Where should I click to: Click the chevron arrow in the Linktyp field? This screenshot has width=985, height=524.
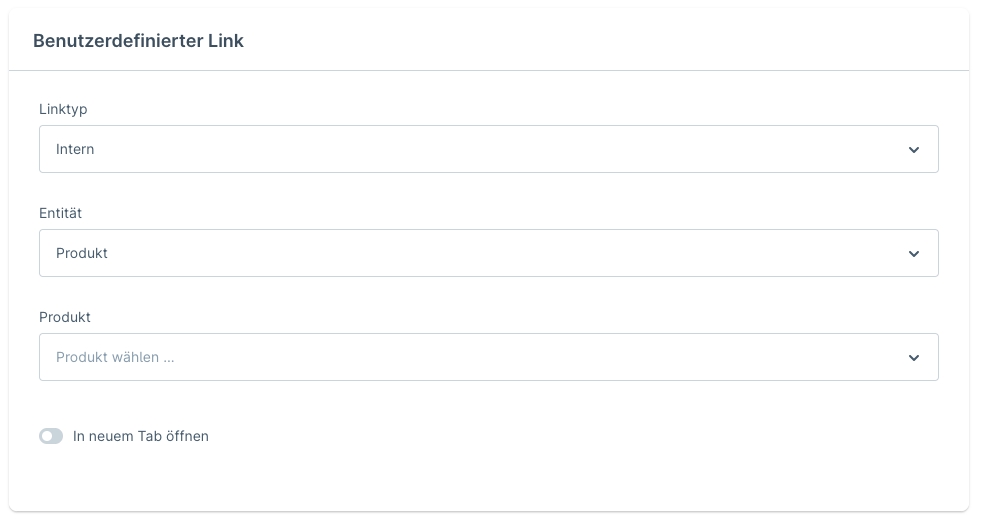tap(913, 150)
